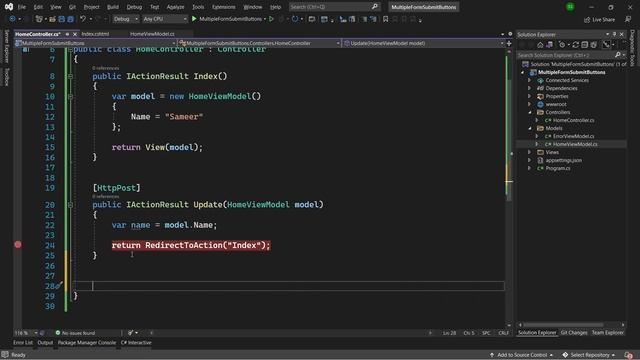Show All Files icon in Solution Explorer
Image resolution: width=640 pixels, height=360 pixels.
593,45
